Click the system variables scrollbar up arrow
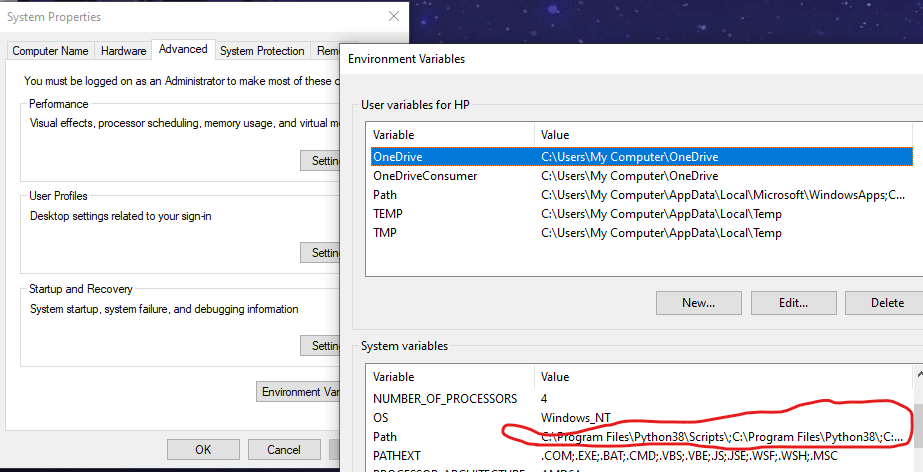Image resolution: width=923 pixels, height=472 pixels. [x=919, y=374]
